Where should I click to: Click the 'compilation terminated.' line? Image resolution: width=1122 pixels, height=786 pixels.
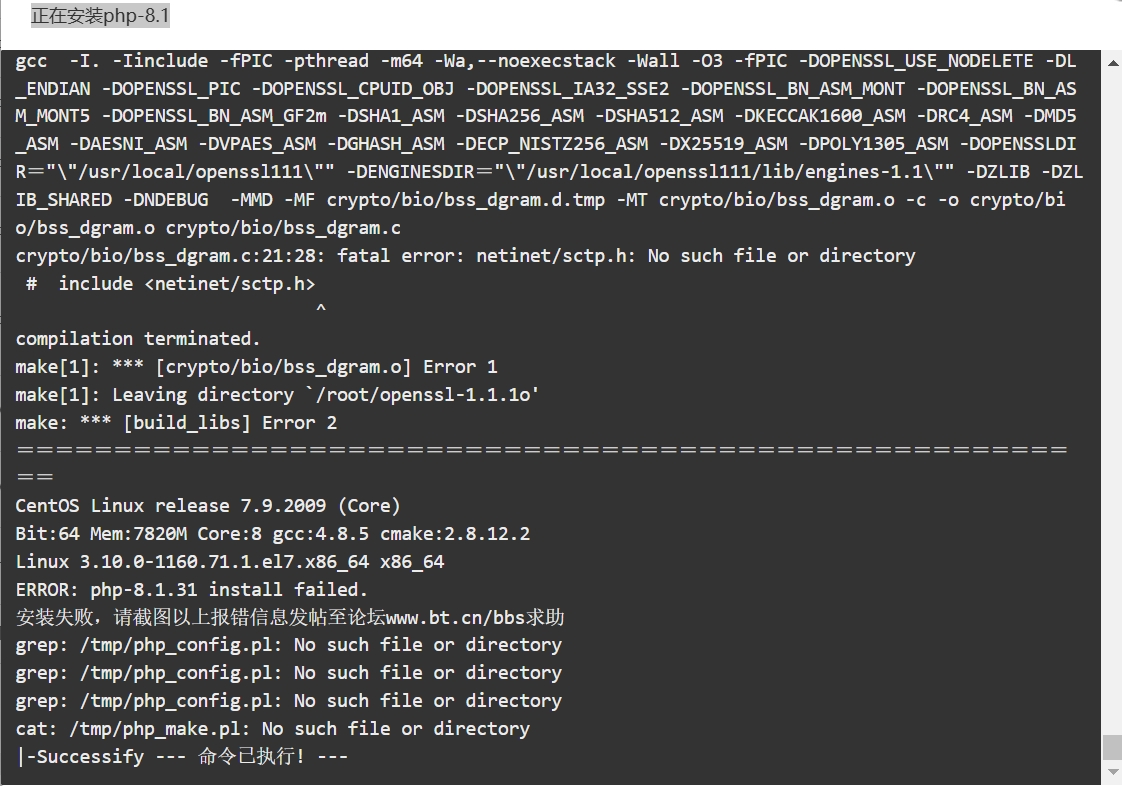click(138, 339)
